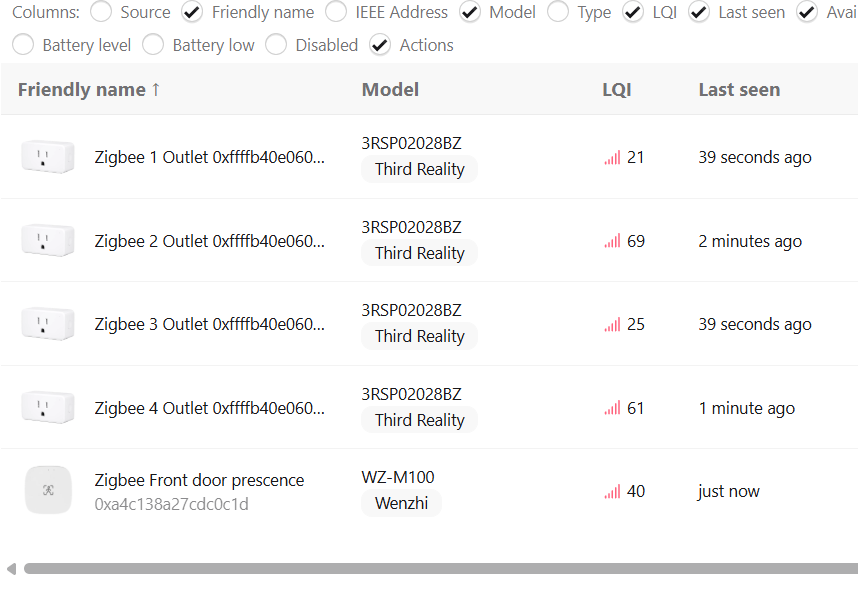Hide the Actions column
This screenshot has width=858, height=593.
point(380,45)
